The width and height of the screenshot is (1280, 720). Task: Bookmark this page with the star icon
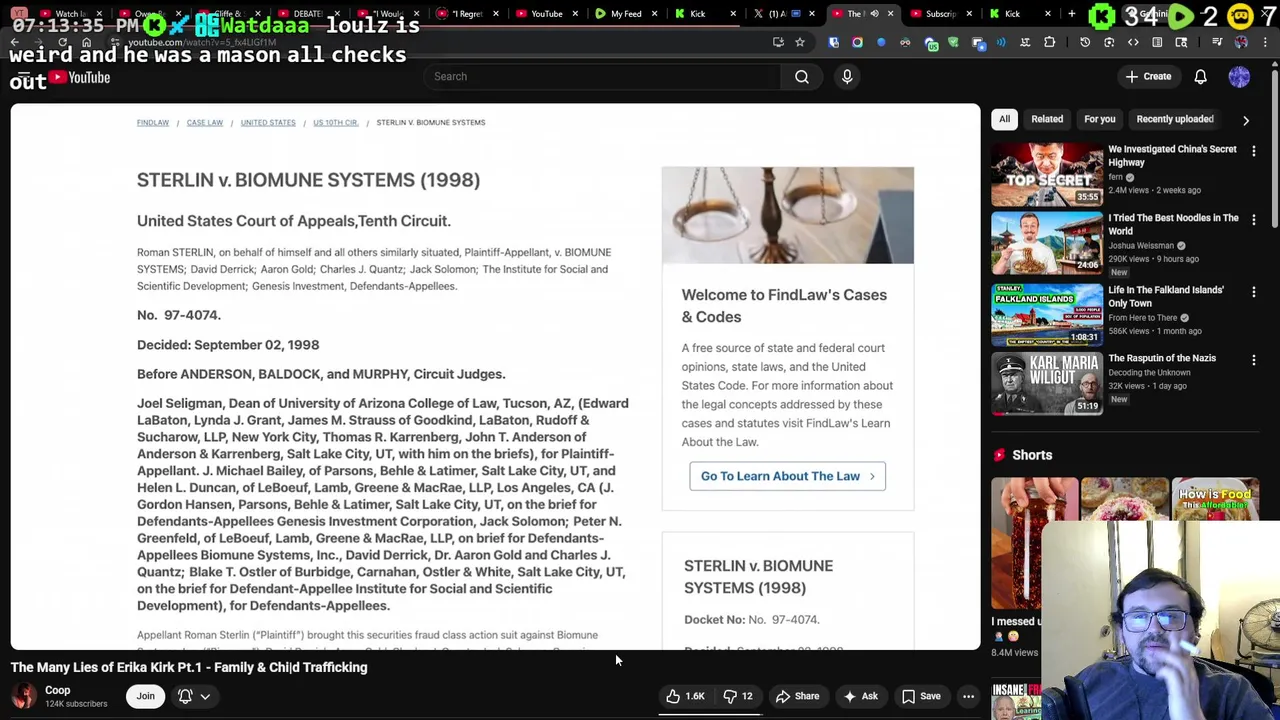[799, 42]
